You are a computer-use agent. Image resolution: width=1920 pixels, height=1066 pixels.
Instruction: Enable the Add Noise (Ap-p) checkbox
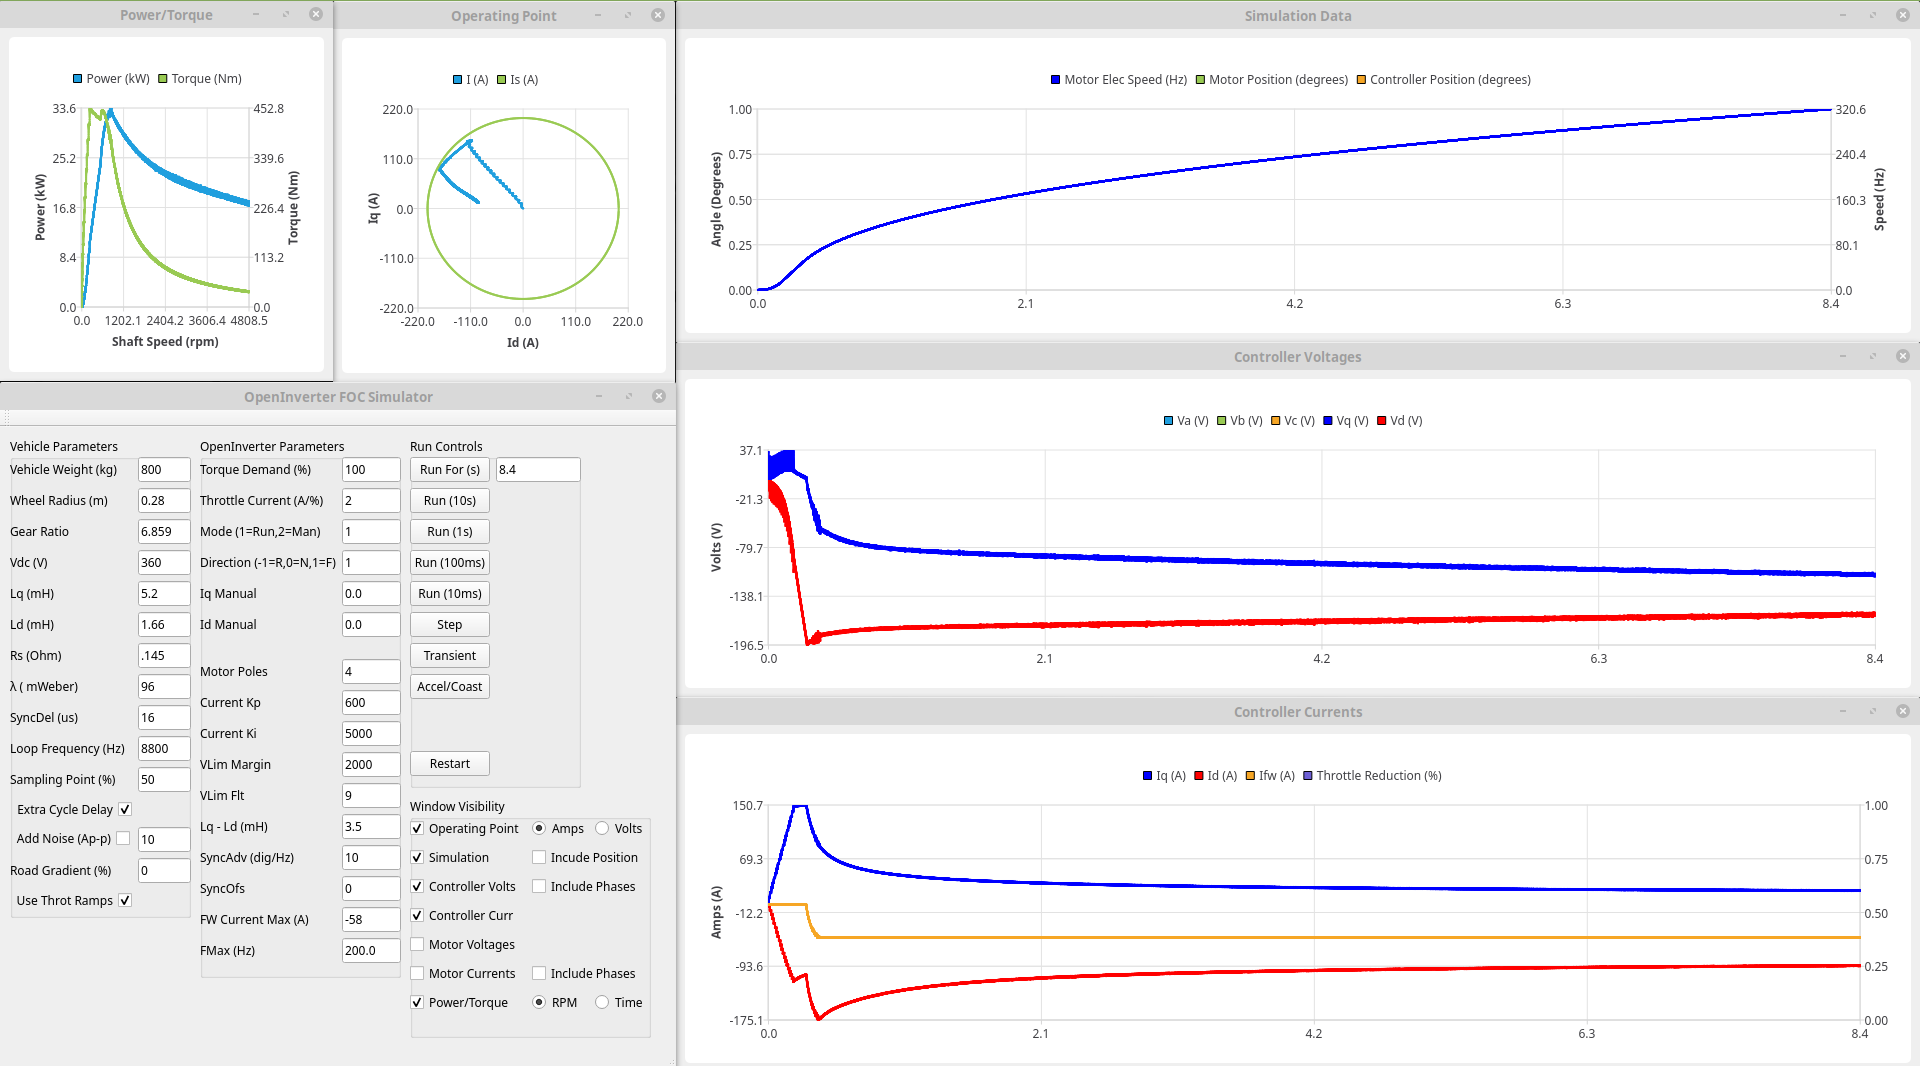[x=123, y=839]
